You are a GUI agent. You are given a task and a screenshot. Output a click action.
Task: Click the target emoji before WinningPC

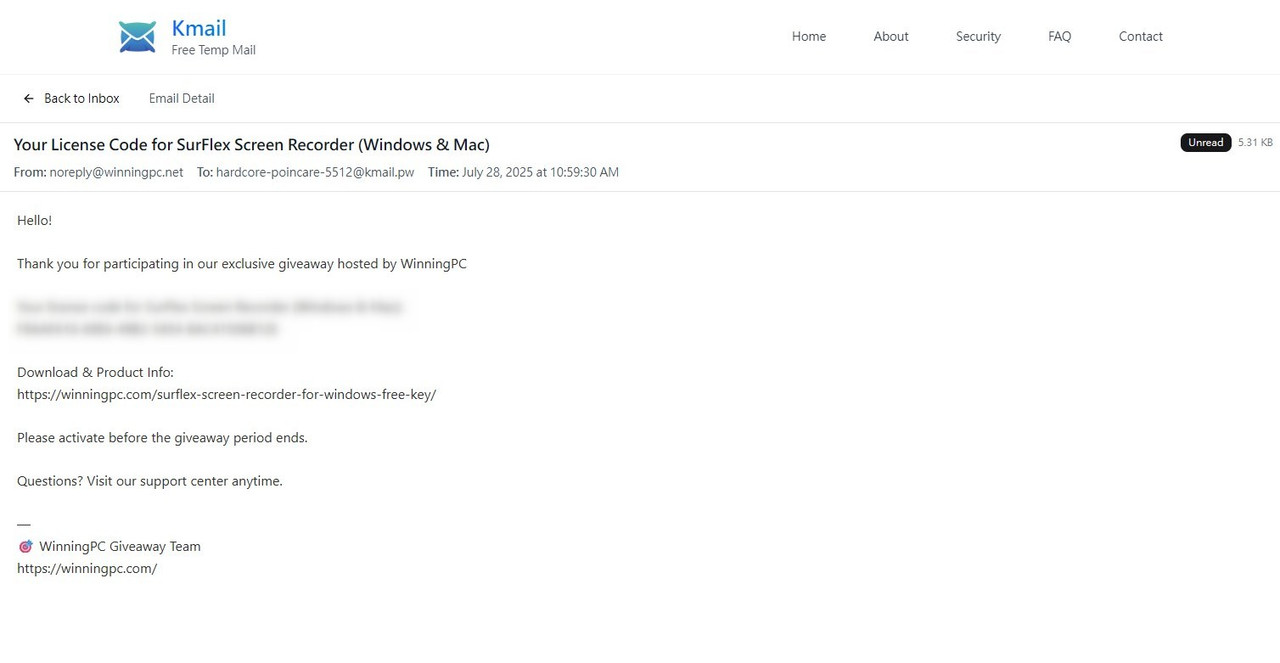[x=25, y=546]
